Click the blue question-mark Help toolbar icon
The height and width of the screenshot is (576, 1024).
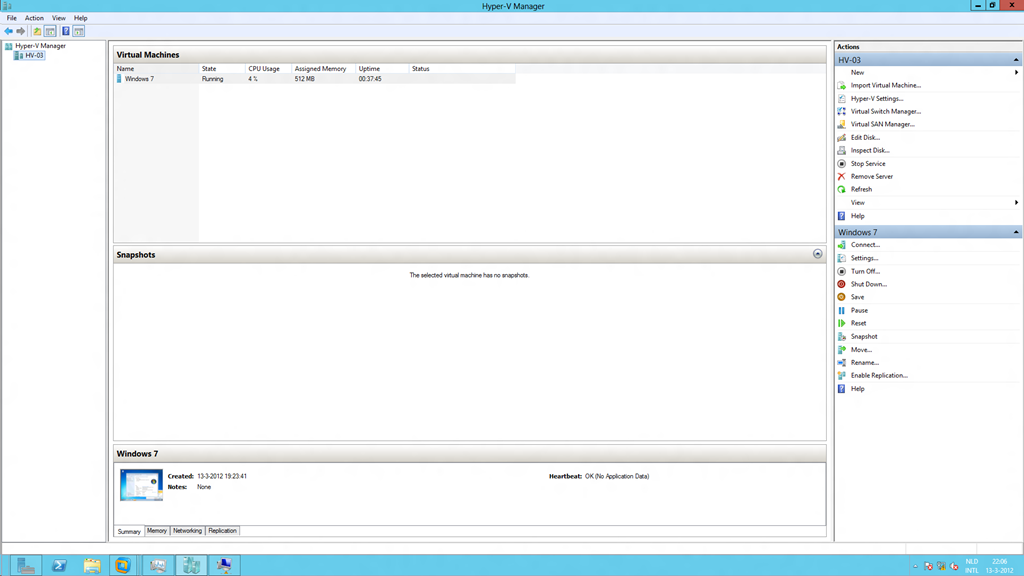[66, 31]
